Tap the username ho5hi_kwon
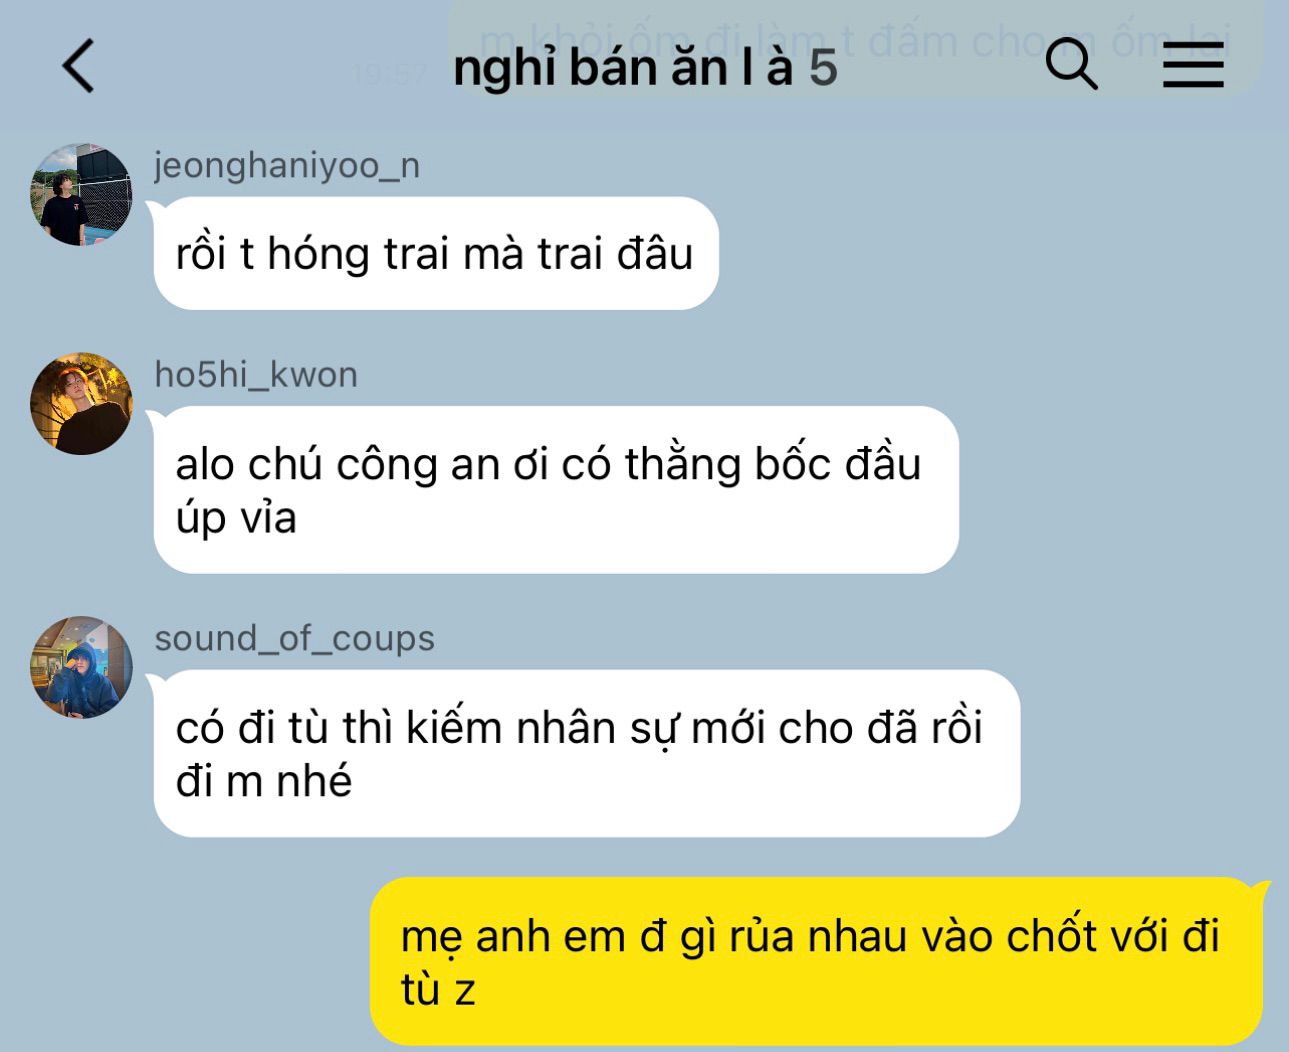 pyautogui.click(x=256, y=375)
